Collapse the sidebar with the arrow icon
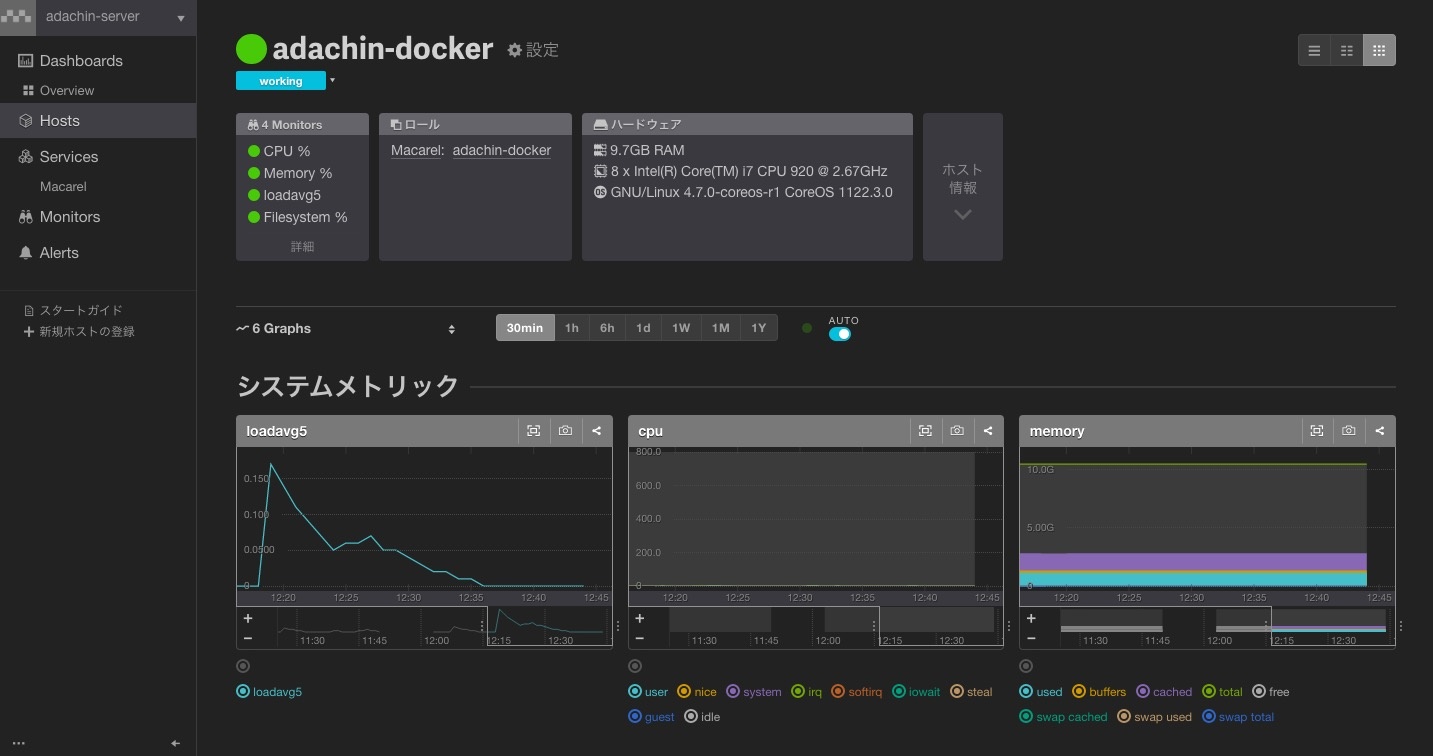 pyautogui.click(x=176, y=743)
